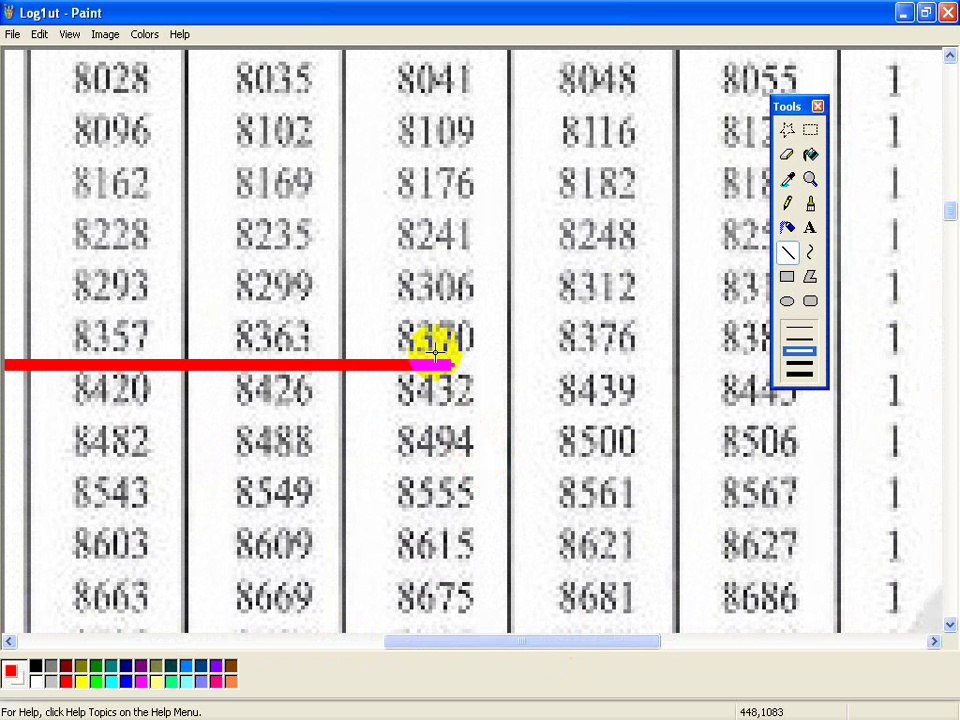Image resolution: width=960 pixels, height=720 pixels.
Task: Click the 'For Help' status bar message
Action: point(102,712)
